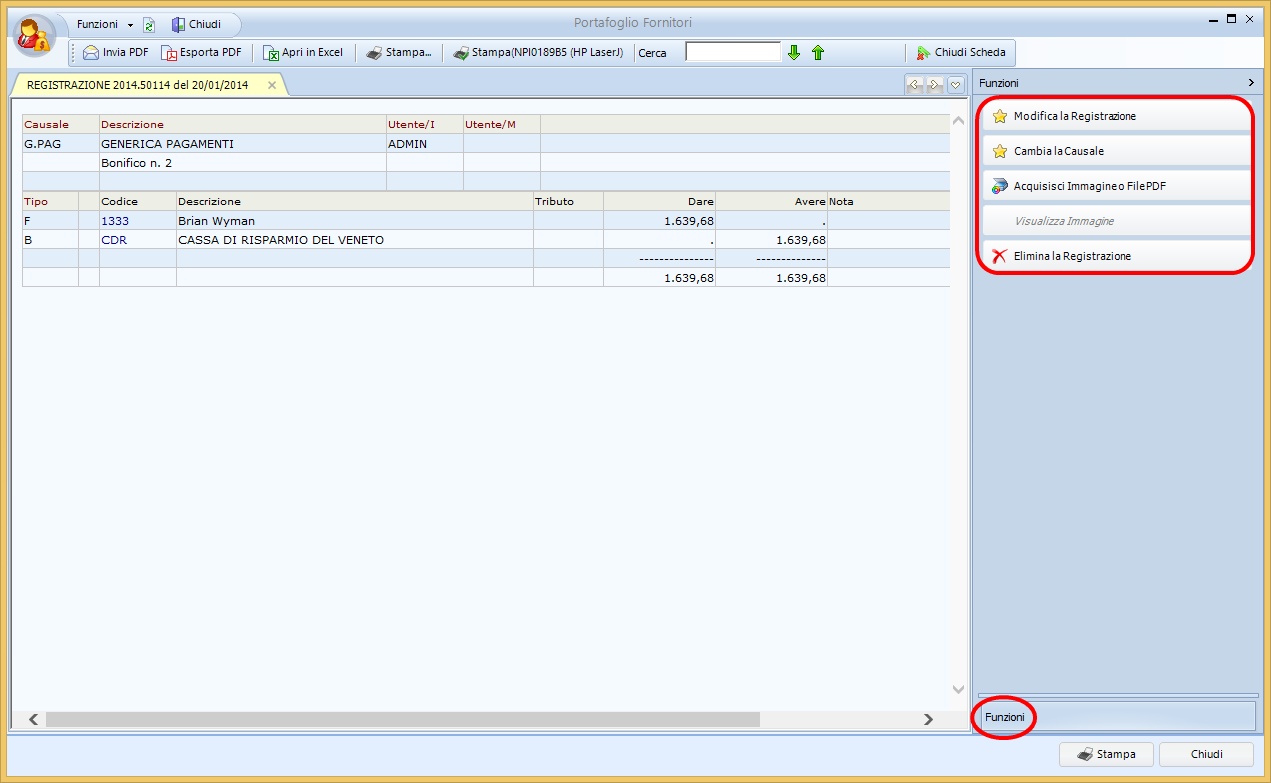Click Modifica la Registrazione button
1271x783 pixels.
[x=1074, y=116]
